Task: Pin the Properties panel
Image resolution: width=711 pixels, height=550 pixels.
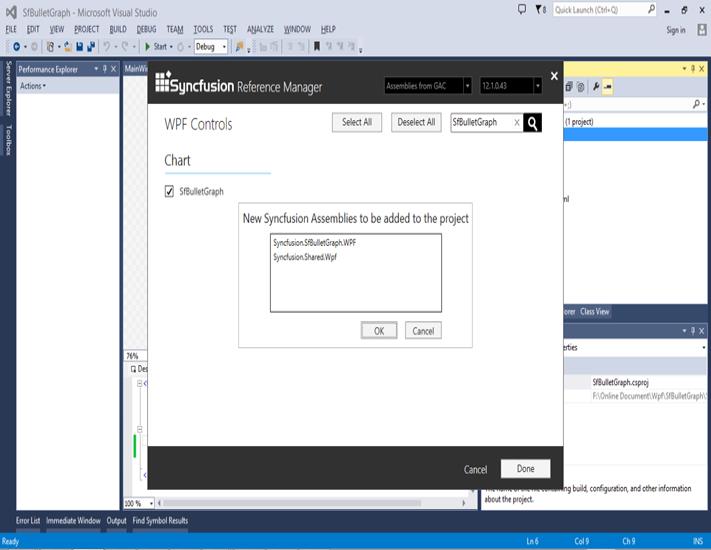Action: click(692, 331)
